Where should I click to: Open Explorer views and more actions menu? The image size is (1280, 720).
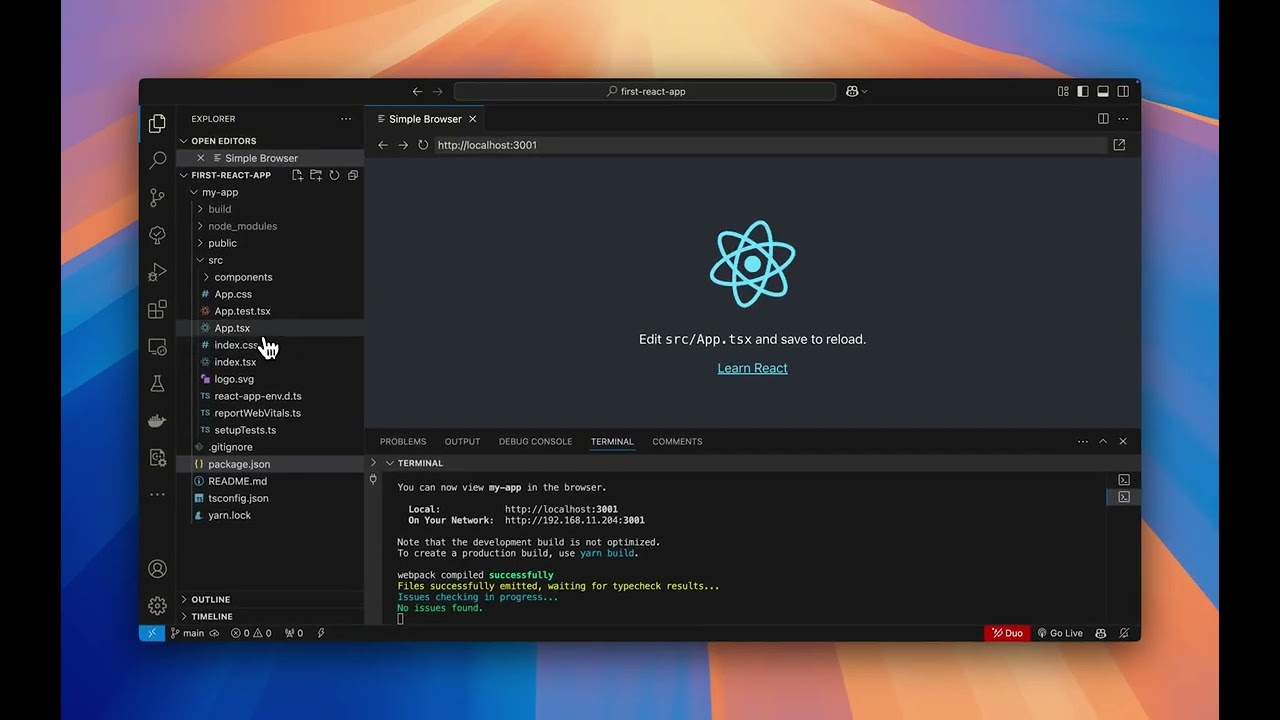click(346, 119)
